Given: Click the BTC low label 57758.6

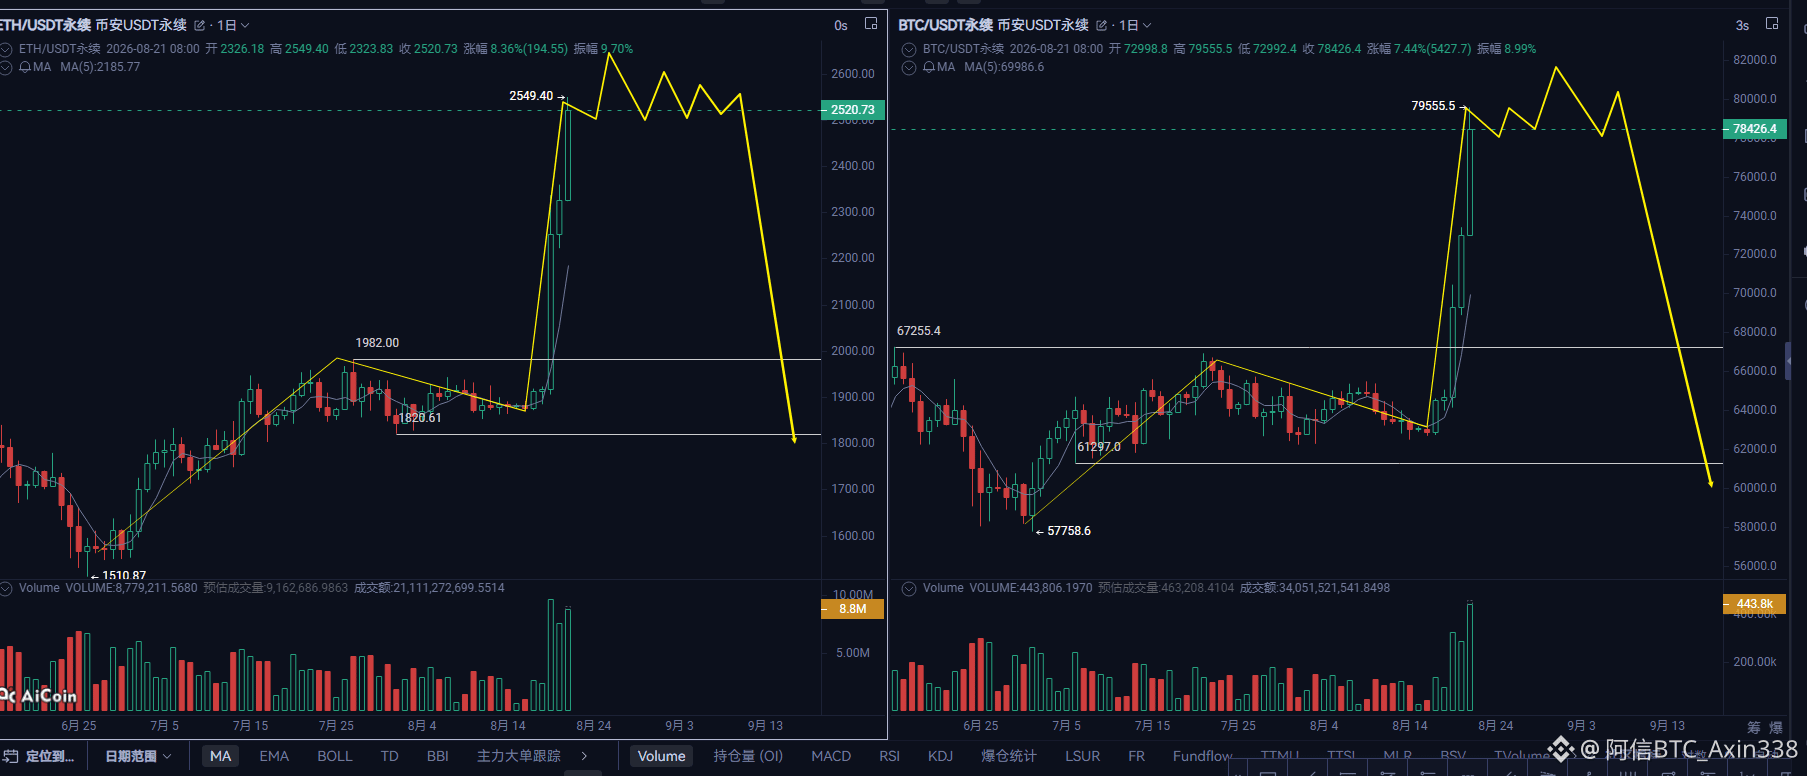Looking at the screenshot, I should [1069, 531].
